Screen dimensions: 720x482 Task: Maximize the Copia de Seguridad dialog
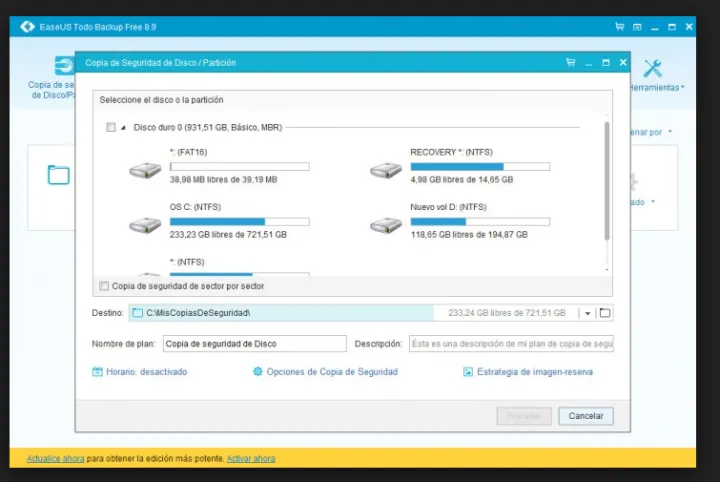(606, 62)
